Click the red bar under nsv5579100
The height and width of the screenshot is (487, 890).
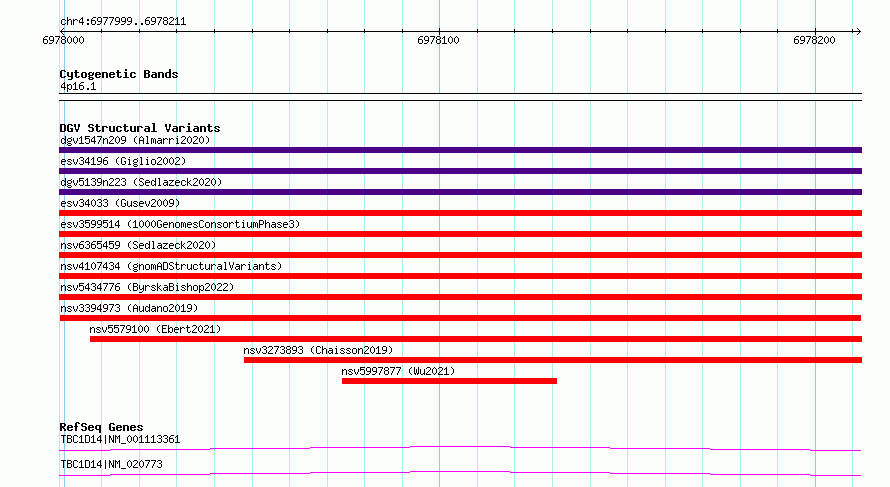pos(476,339)
